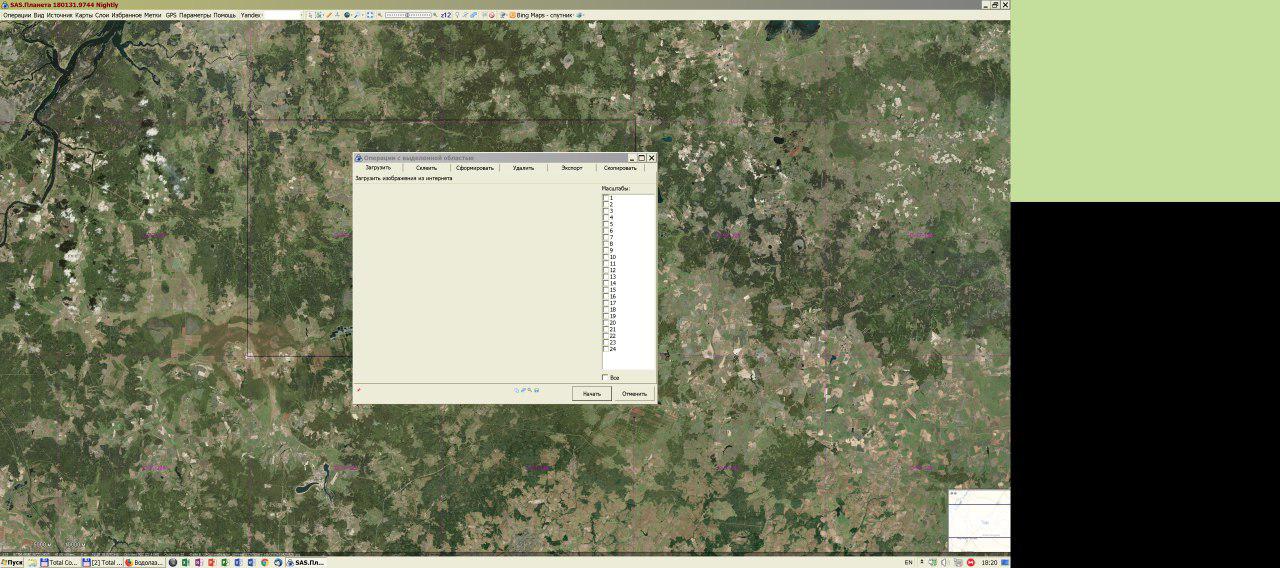
Task: Click the zoom-out magnifier beside zoom slider
Action: coord(380,15)
